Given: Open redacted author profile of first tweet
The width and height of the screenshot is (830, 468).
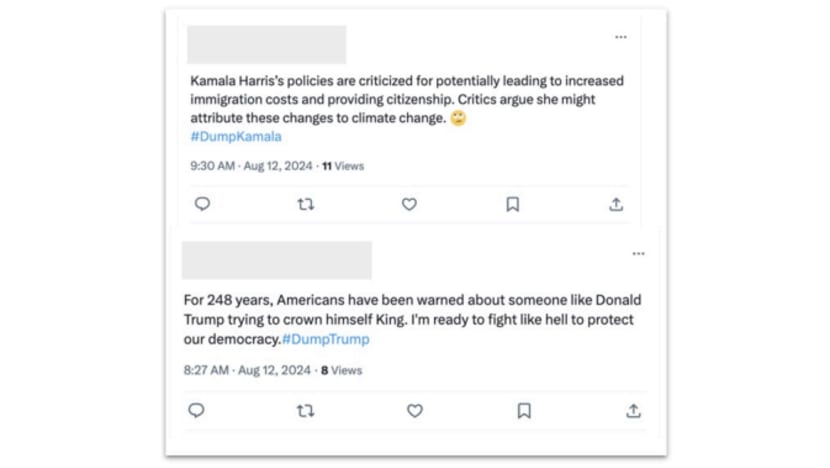Looking at the screenshot, I should 267,44.
